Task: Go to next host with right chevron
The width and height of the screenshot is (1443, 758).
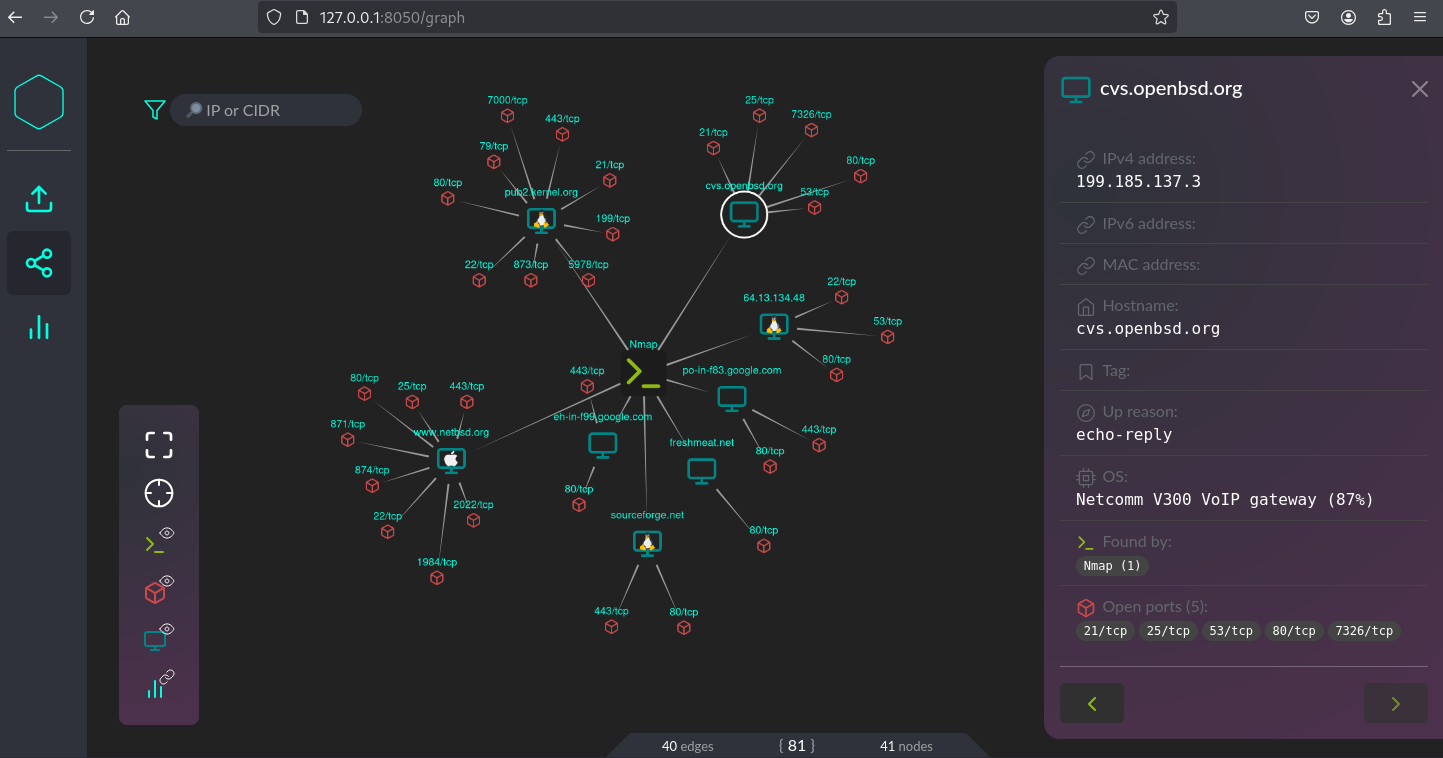Action: click(1395, 704)
